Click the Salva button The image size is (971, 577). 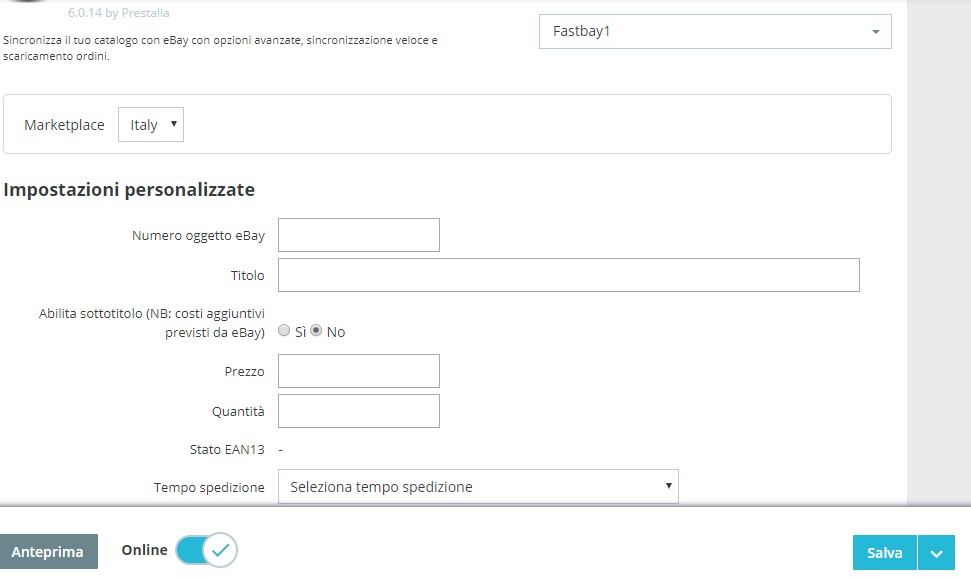884,552
